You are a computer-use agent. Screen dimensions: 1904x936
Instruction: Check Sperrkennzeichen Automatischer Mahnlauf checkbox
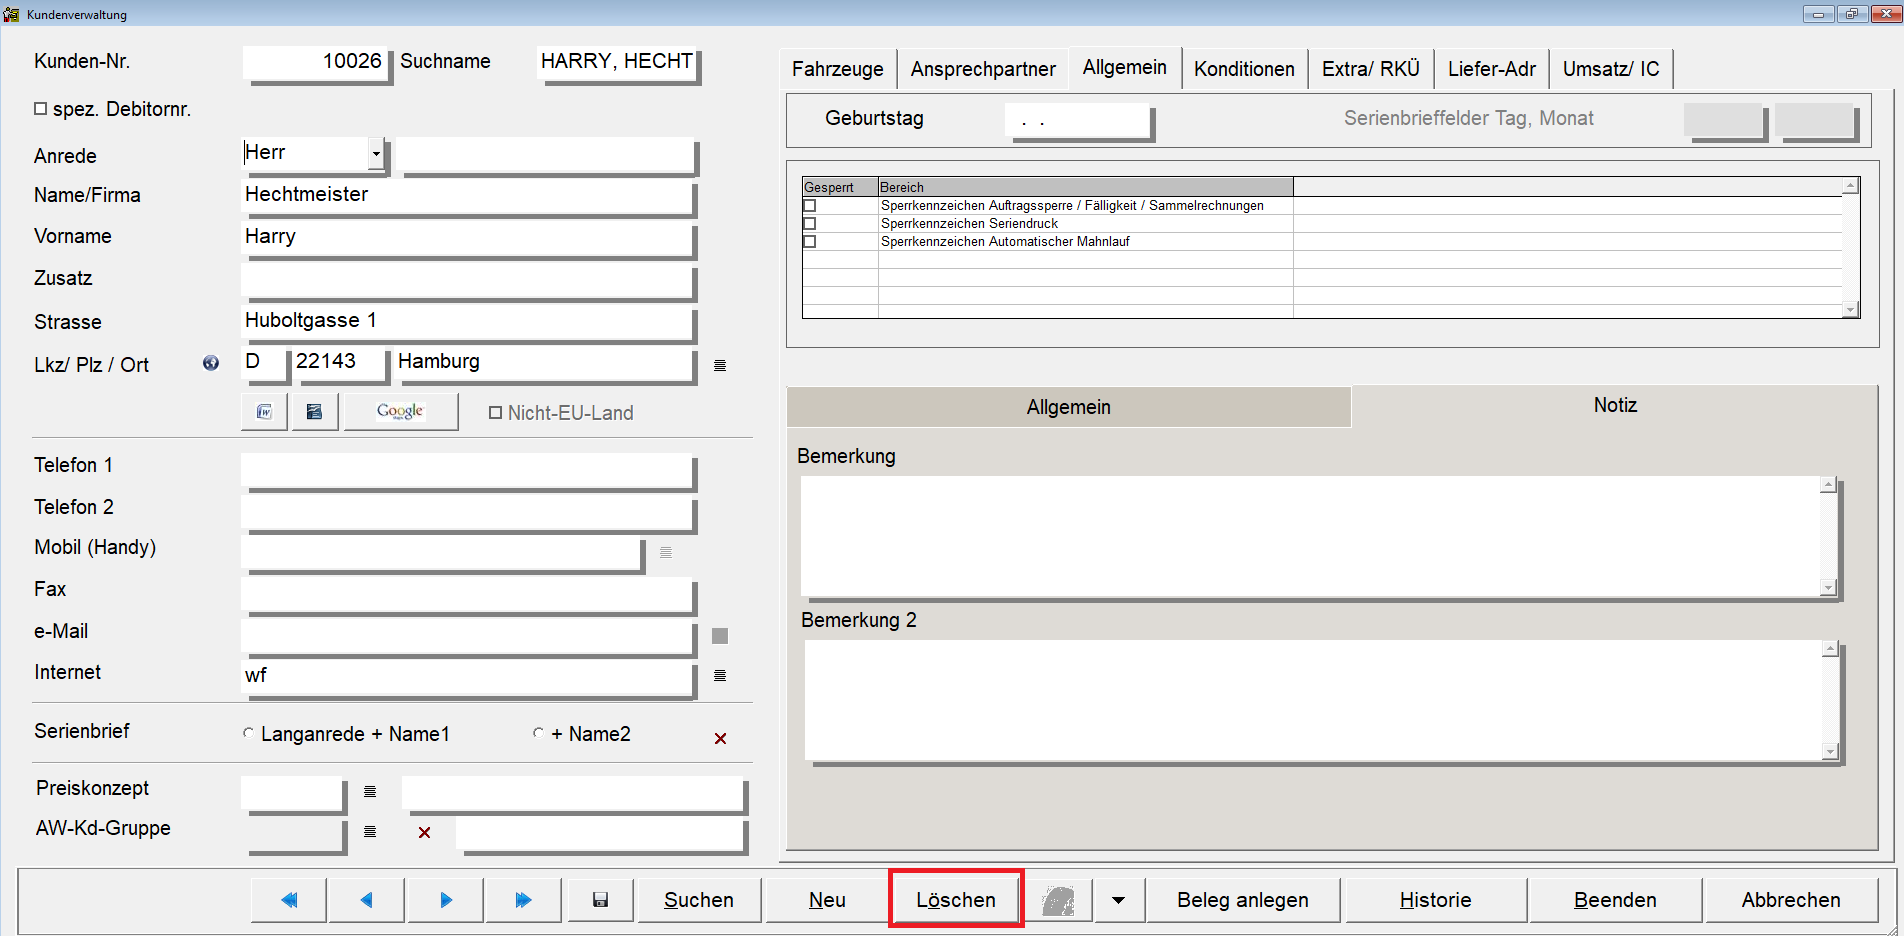[x=810, y=242]
